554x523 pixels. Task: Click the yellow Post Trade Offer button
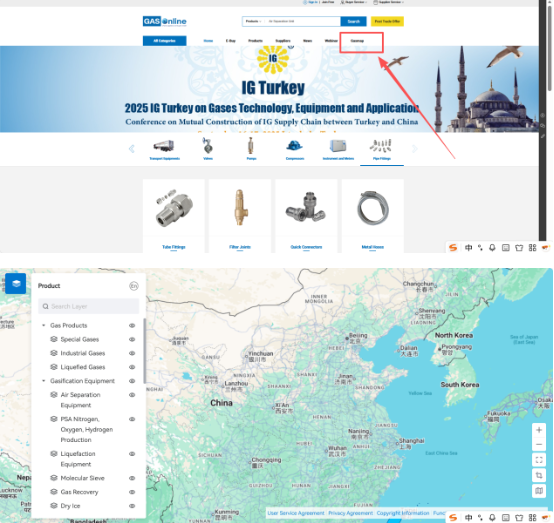387,22
